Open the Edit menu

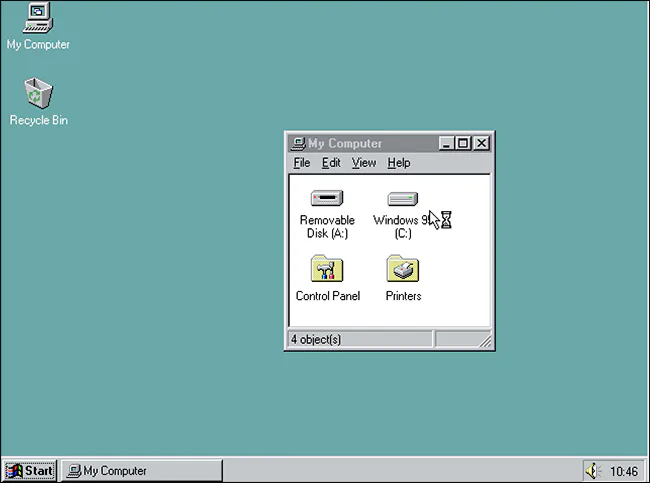(331, 163)
